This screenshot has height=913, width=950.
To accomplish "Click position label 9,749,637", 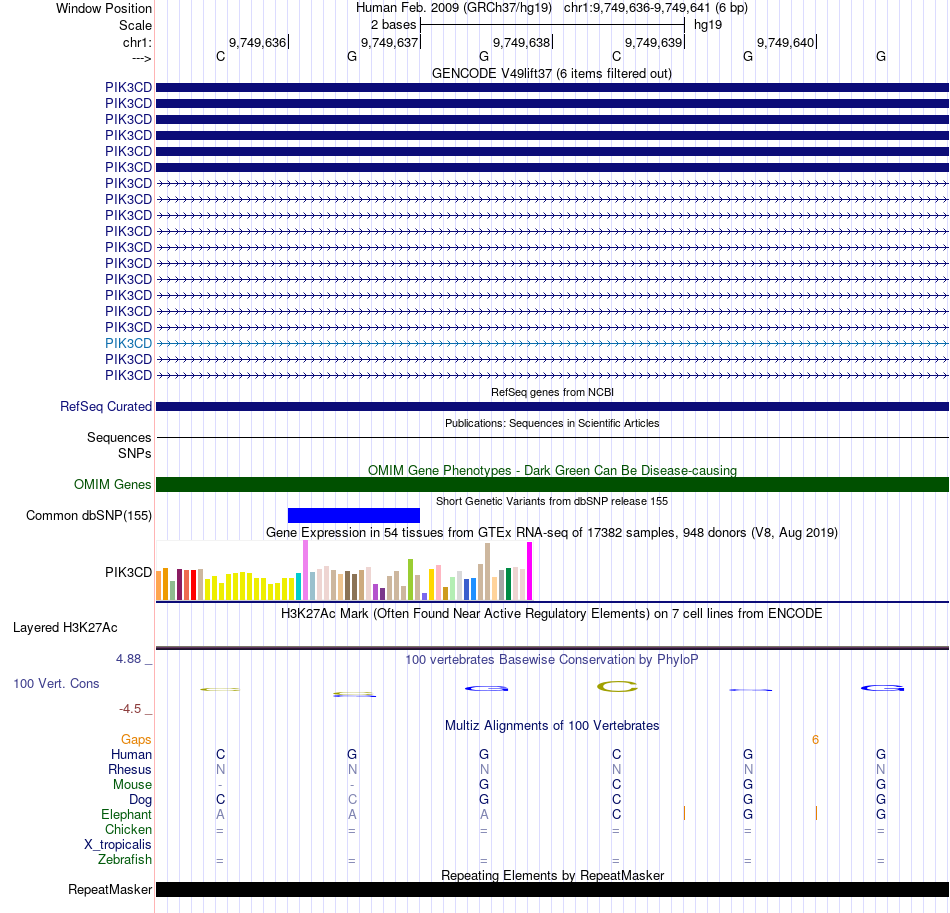I will pyautogui.click(x=390, y=42).
